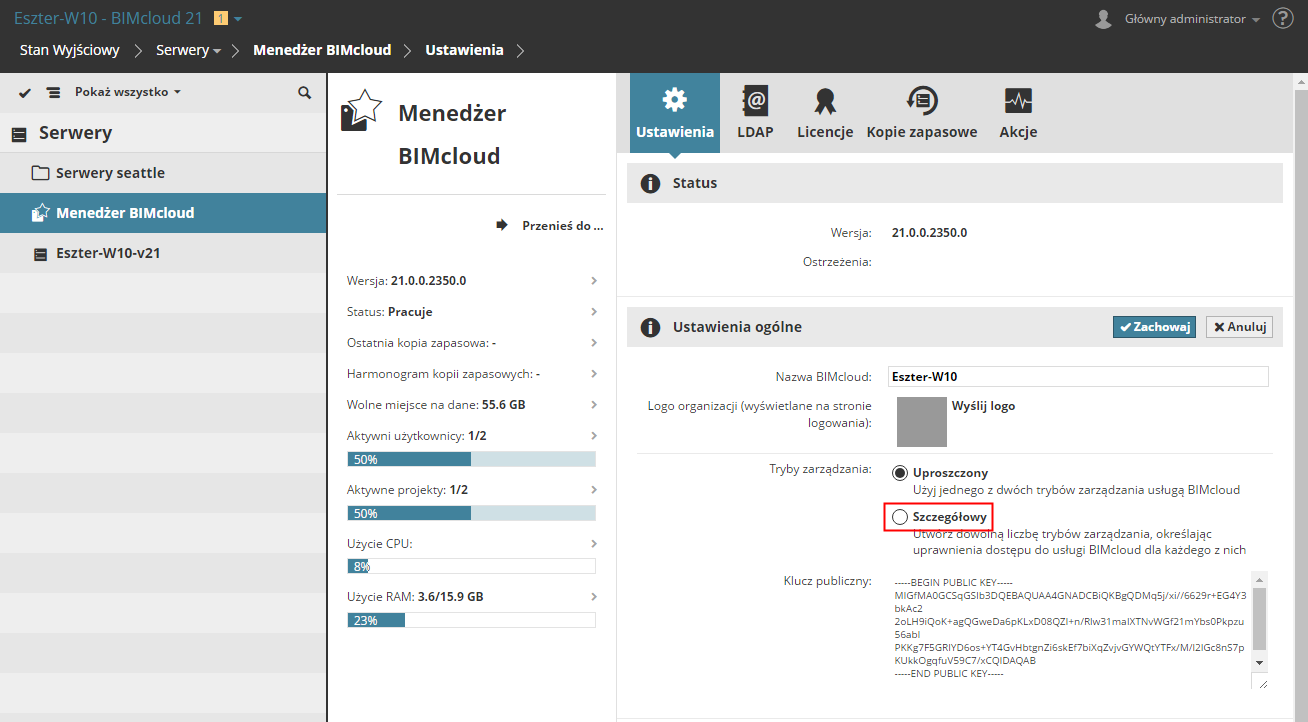Viewport: 1308px width, 722px height.
Task: Switch to the Licencje tab
Action: click(x=825, y=113)
